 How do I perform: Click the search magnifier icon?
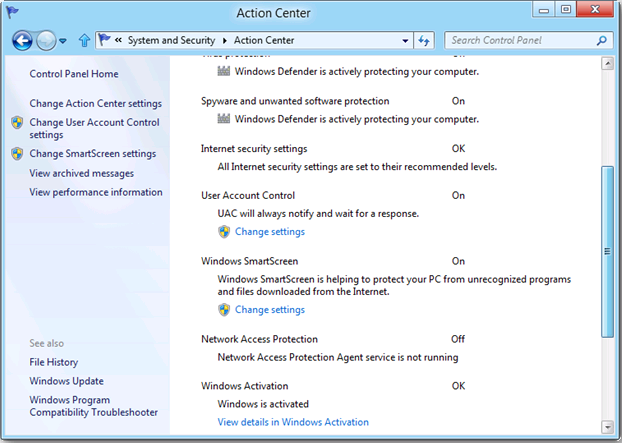click(x=602, y=40)
